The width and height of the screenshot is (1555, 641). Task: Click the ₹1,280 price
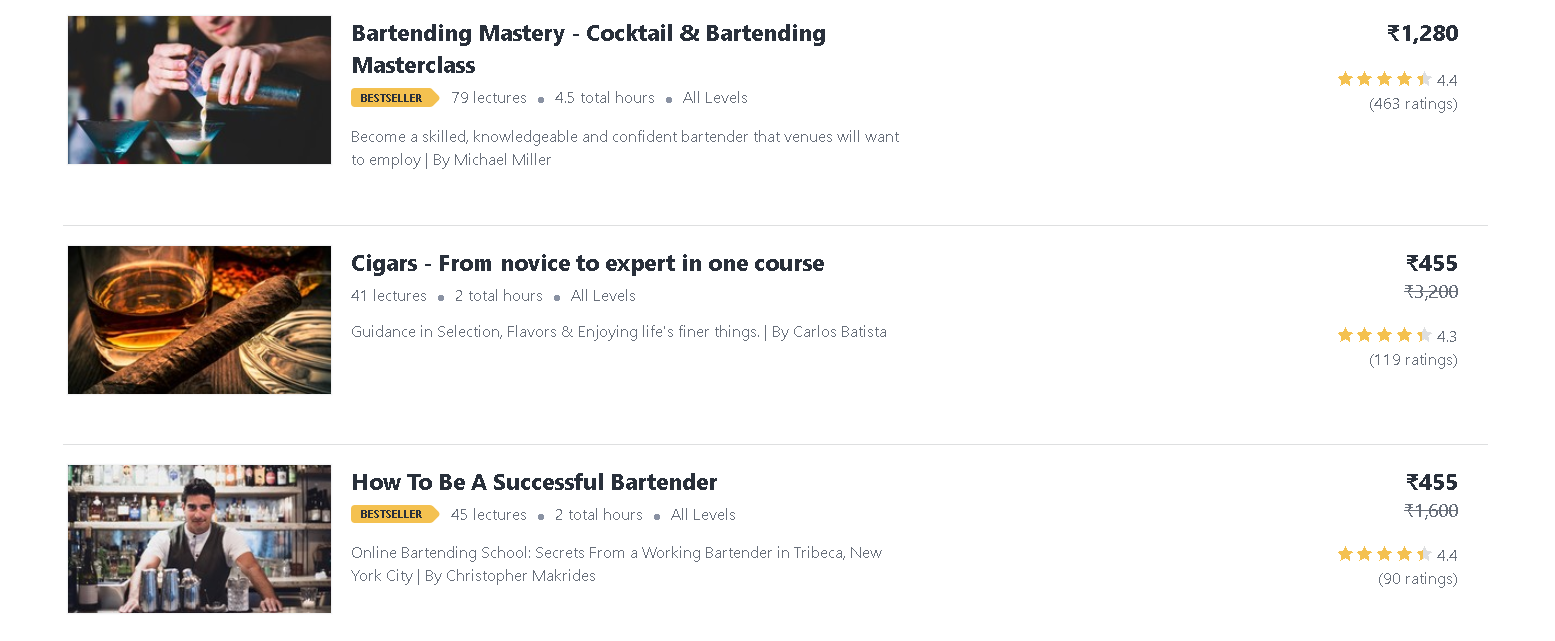pyautogui.click(x=1423, y=34)
